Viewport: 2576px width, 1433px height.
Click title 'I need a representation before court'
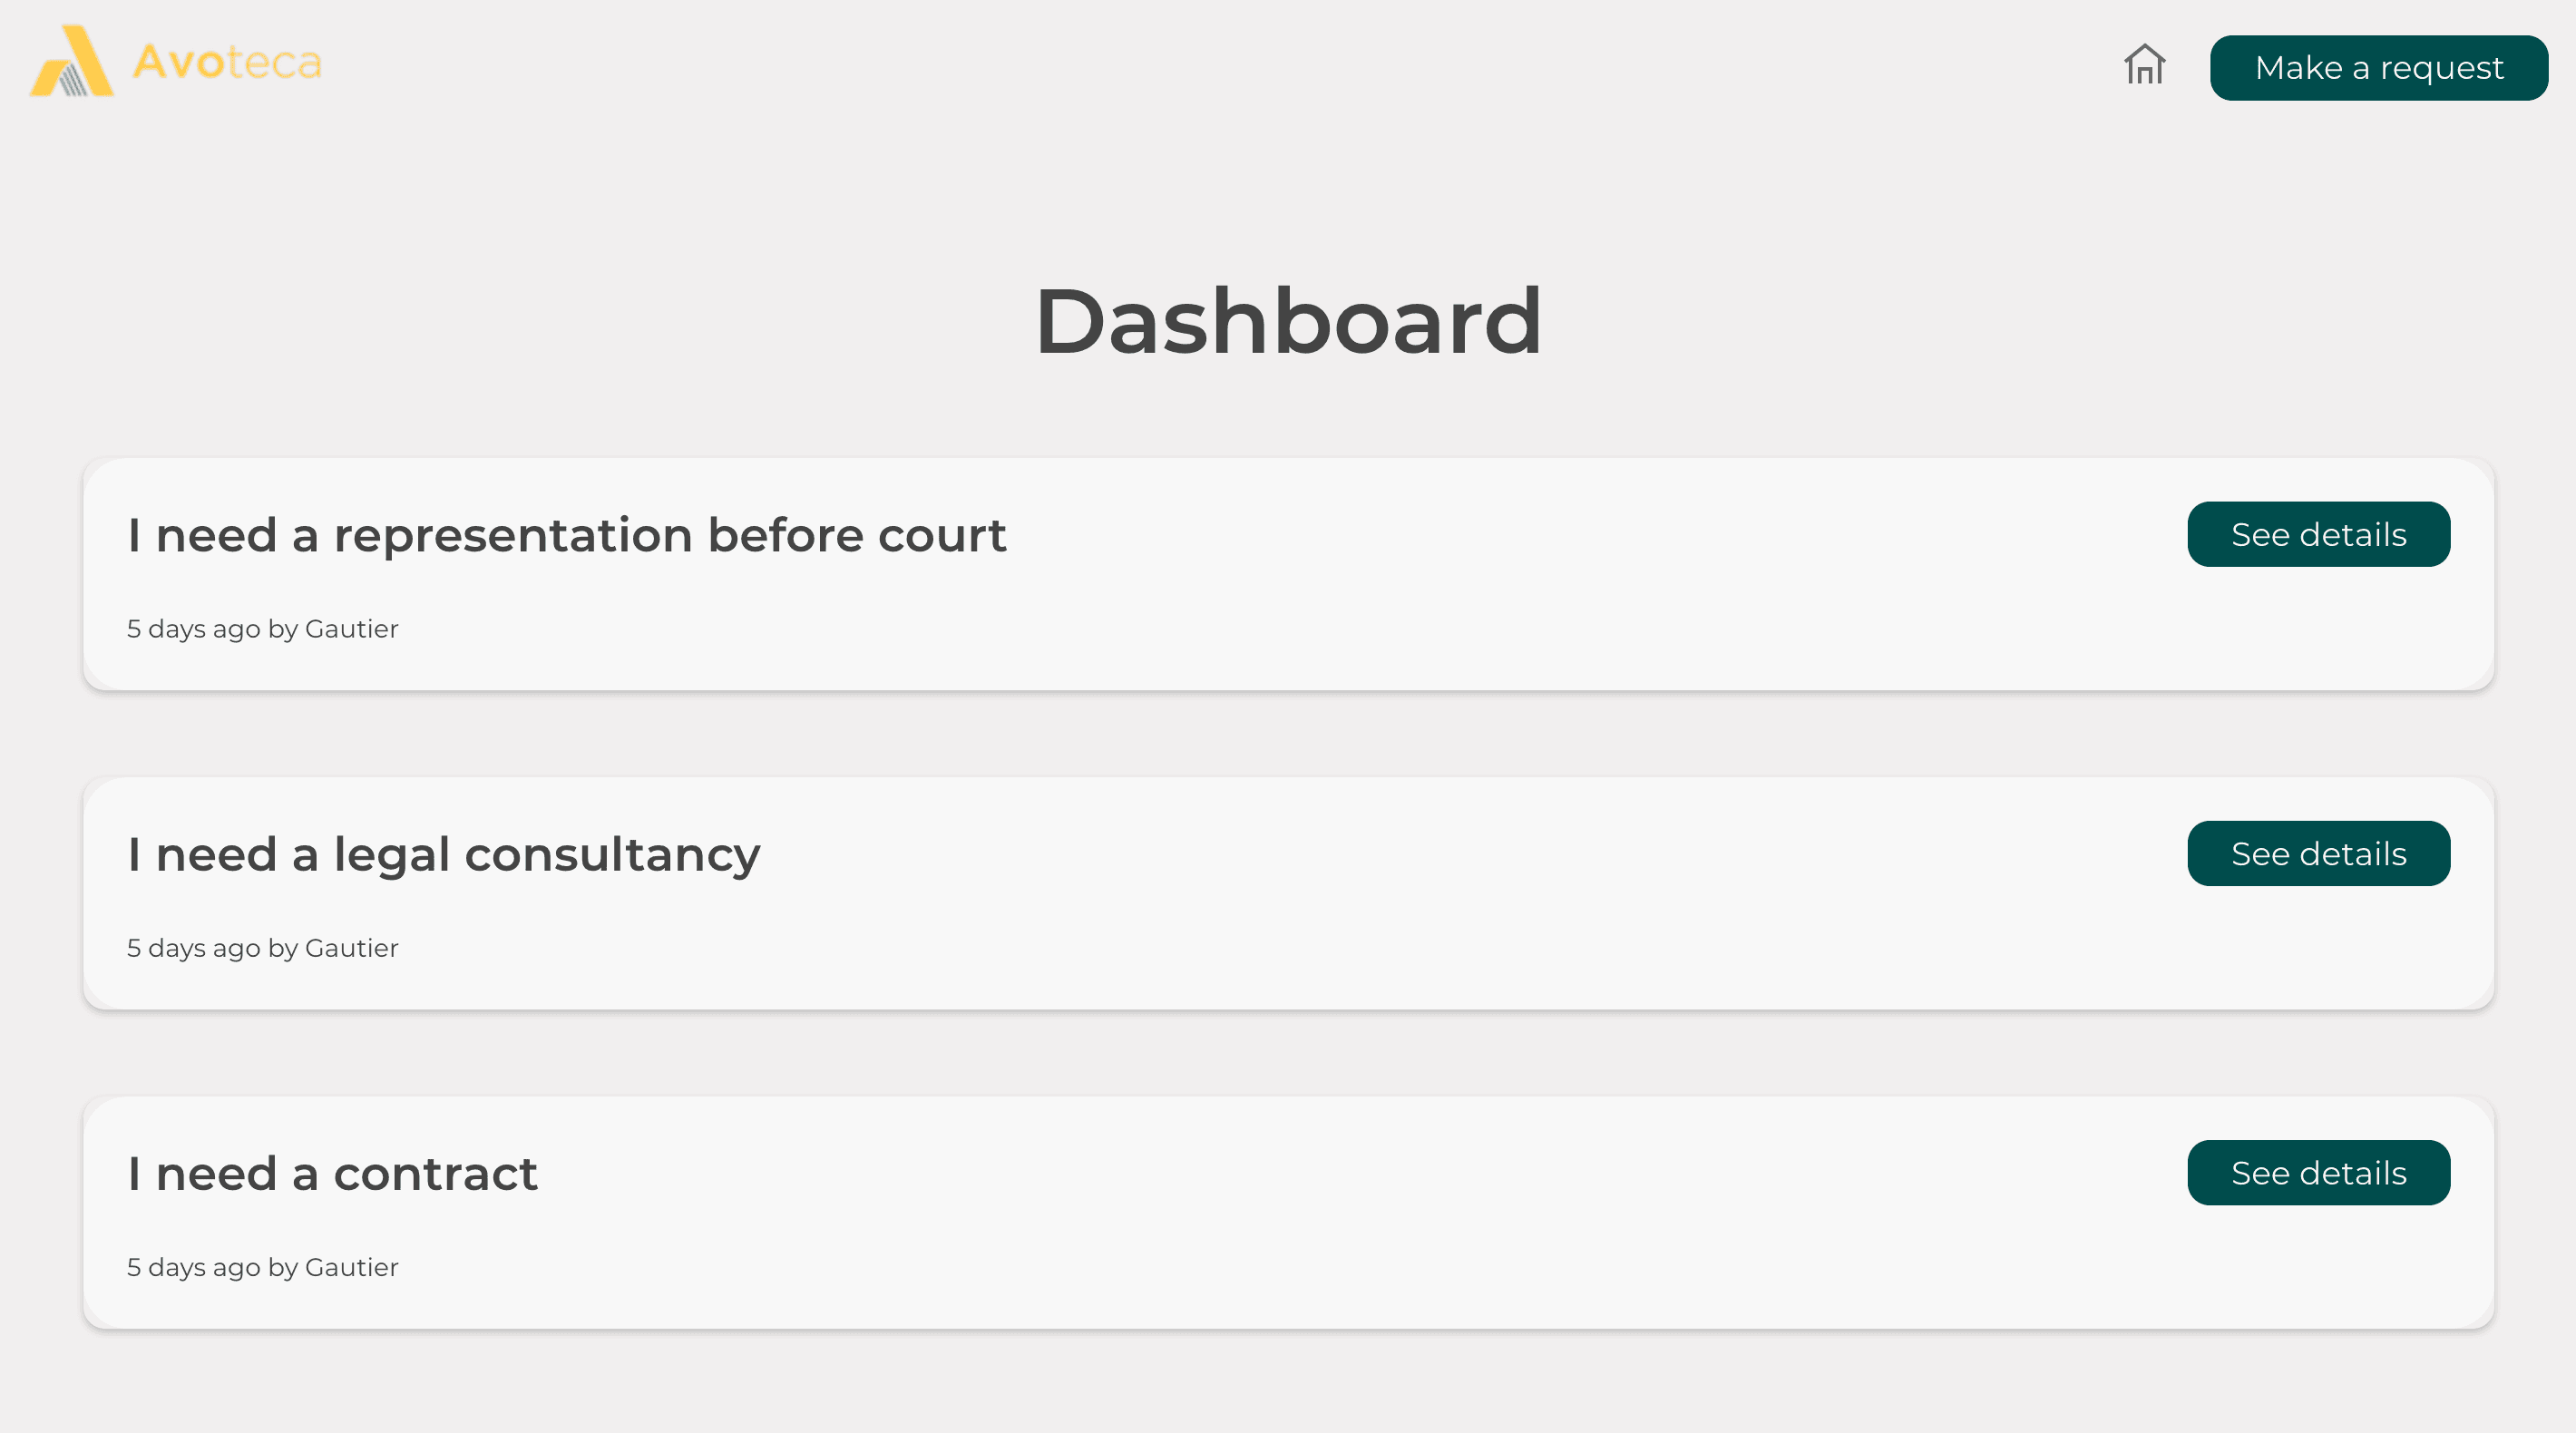click(567, 535)
